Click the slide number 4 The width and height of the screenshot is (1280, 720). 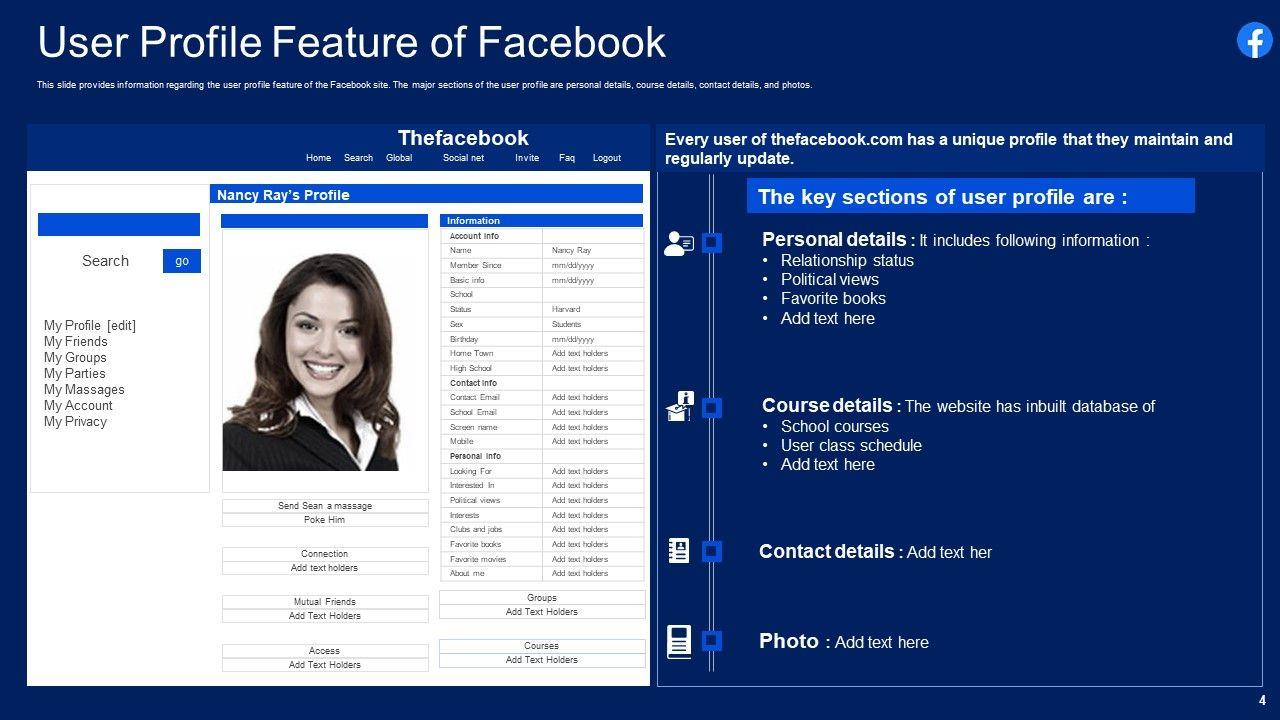1263,700
